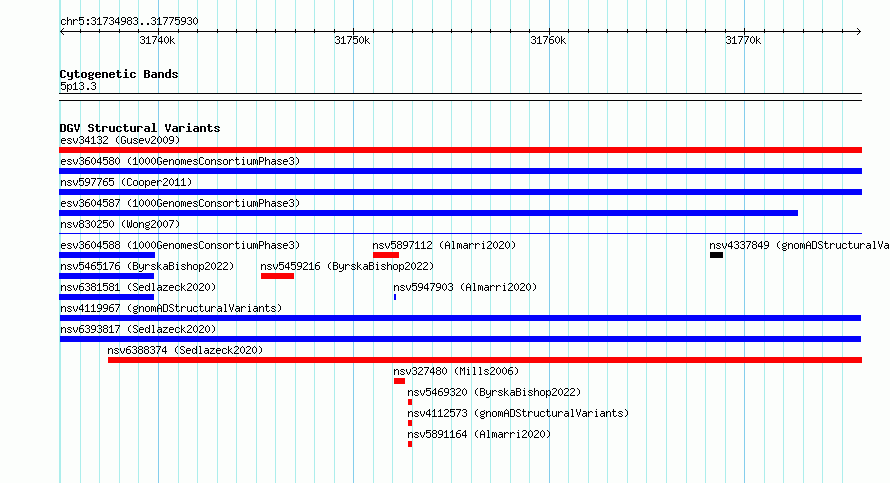This screenshot has width=890, height=483.
Task: Click the black bar under nsv4337849
Action: 716,255
